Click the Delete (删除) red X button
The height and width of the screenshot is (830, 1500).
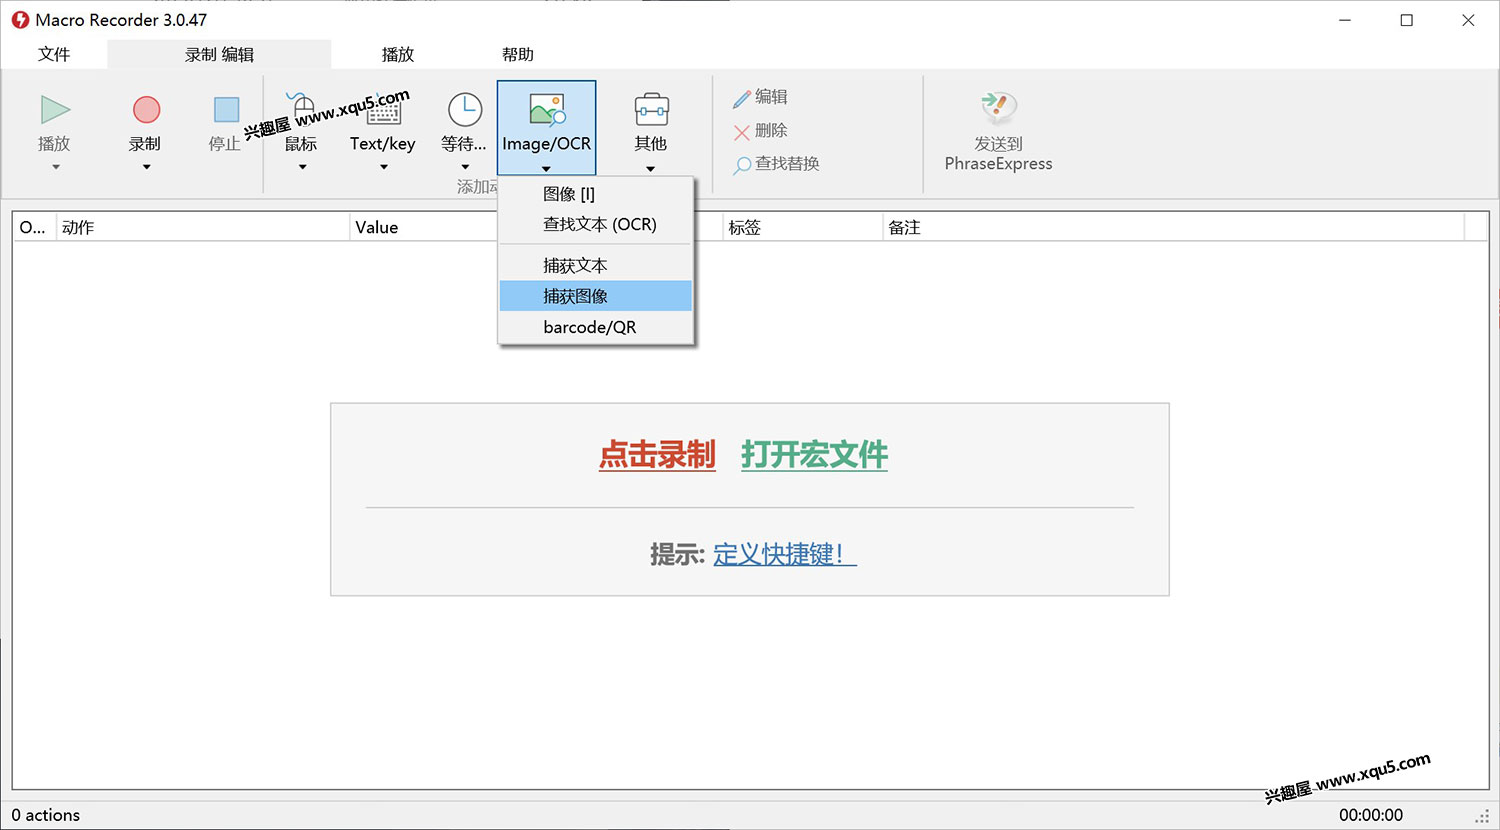tap(761, 131)
